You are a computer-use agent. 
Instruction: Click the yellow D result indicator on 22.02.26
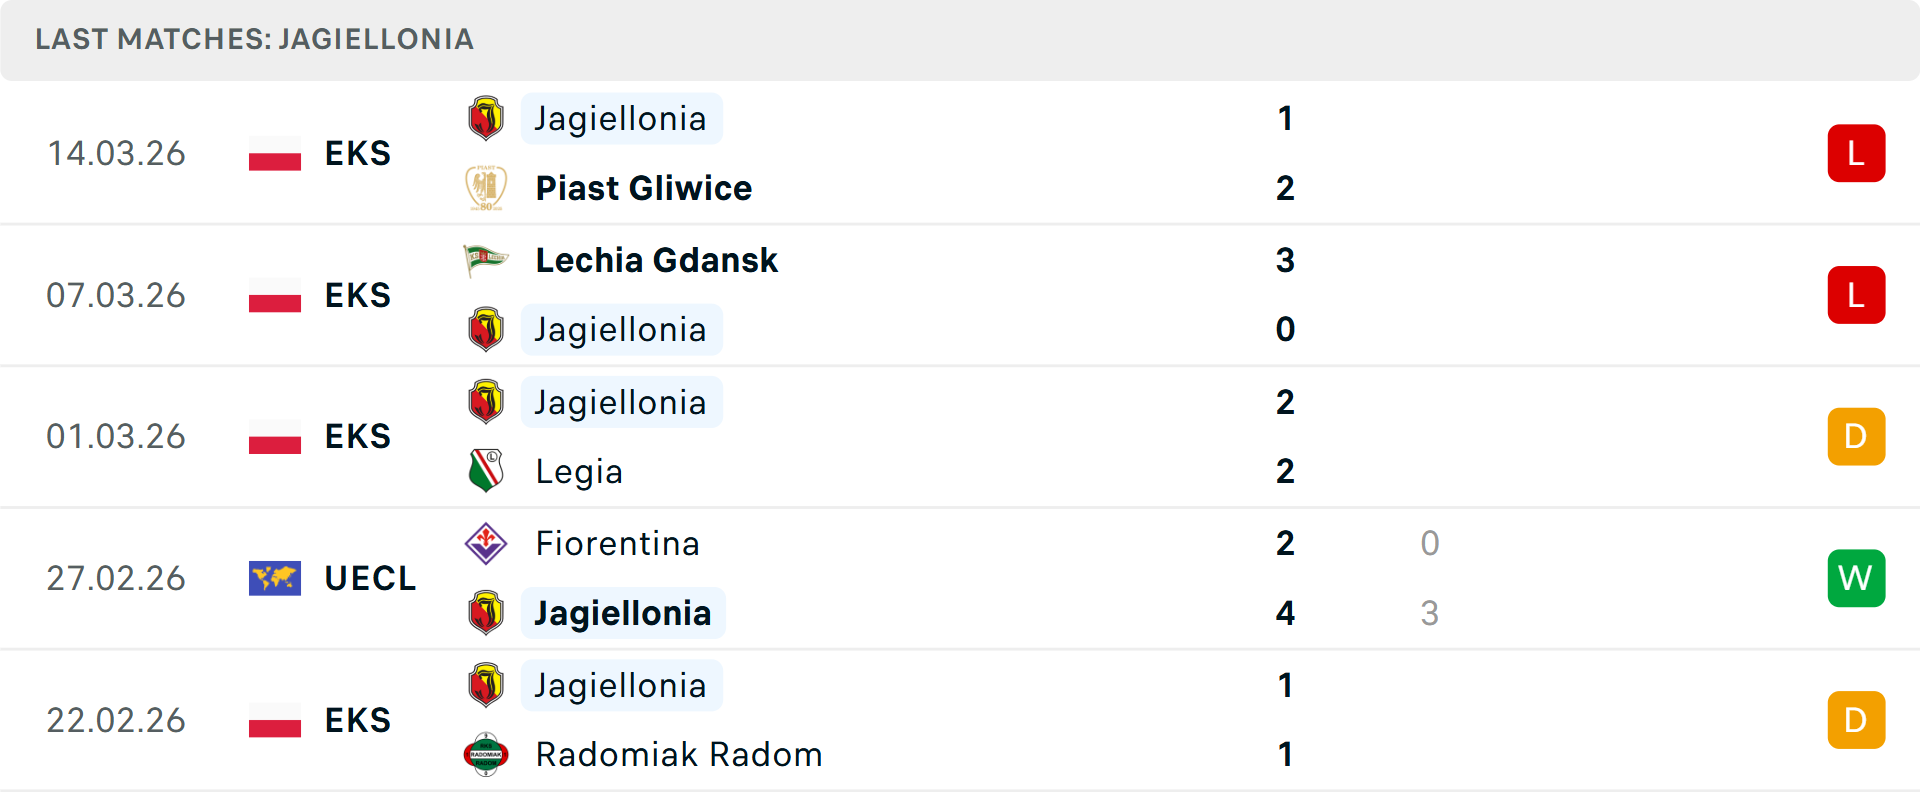click(1856, 720)
